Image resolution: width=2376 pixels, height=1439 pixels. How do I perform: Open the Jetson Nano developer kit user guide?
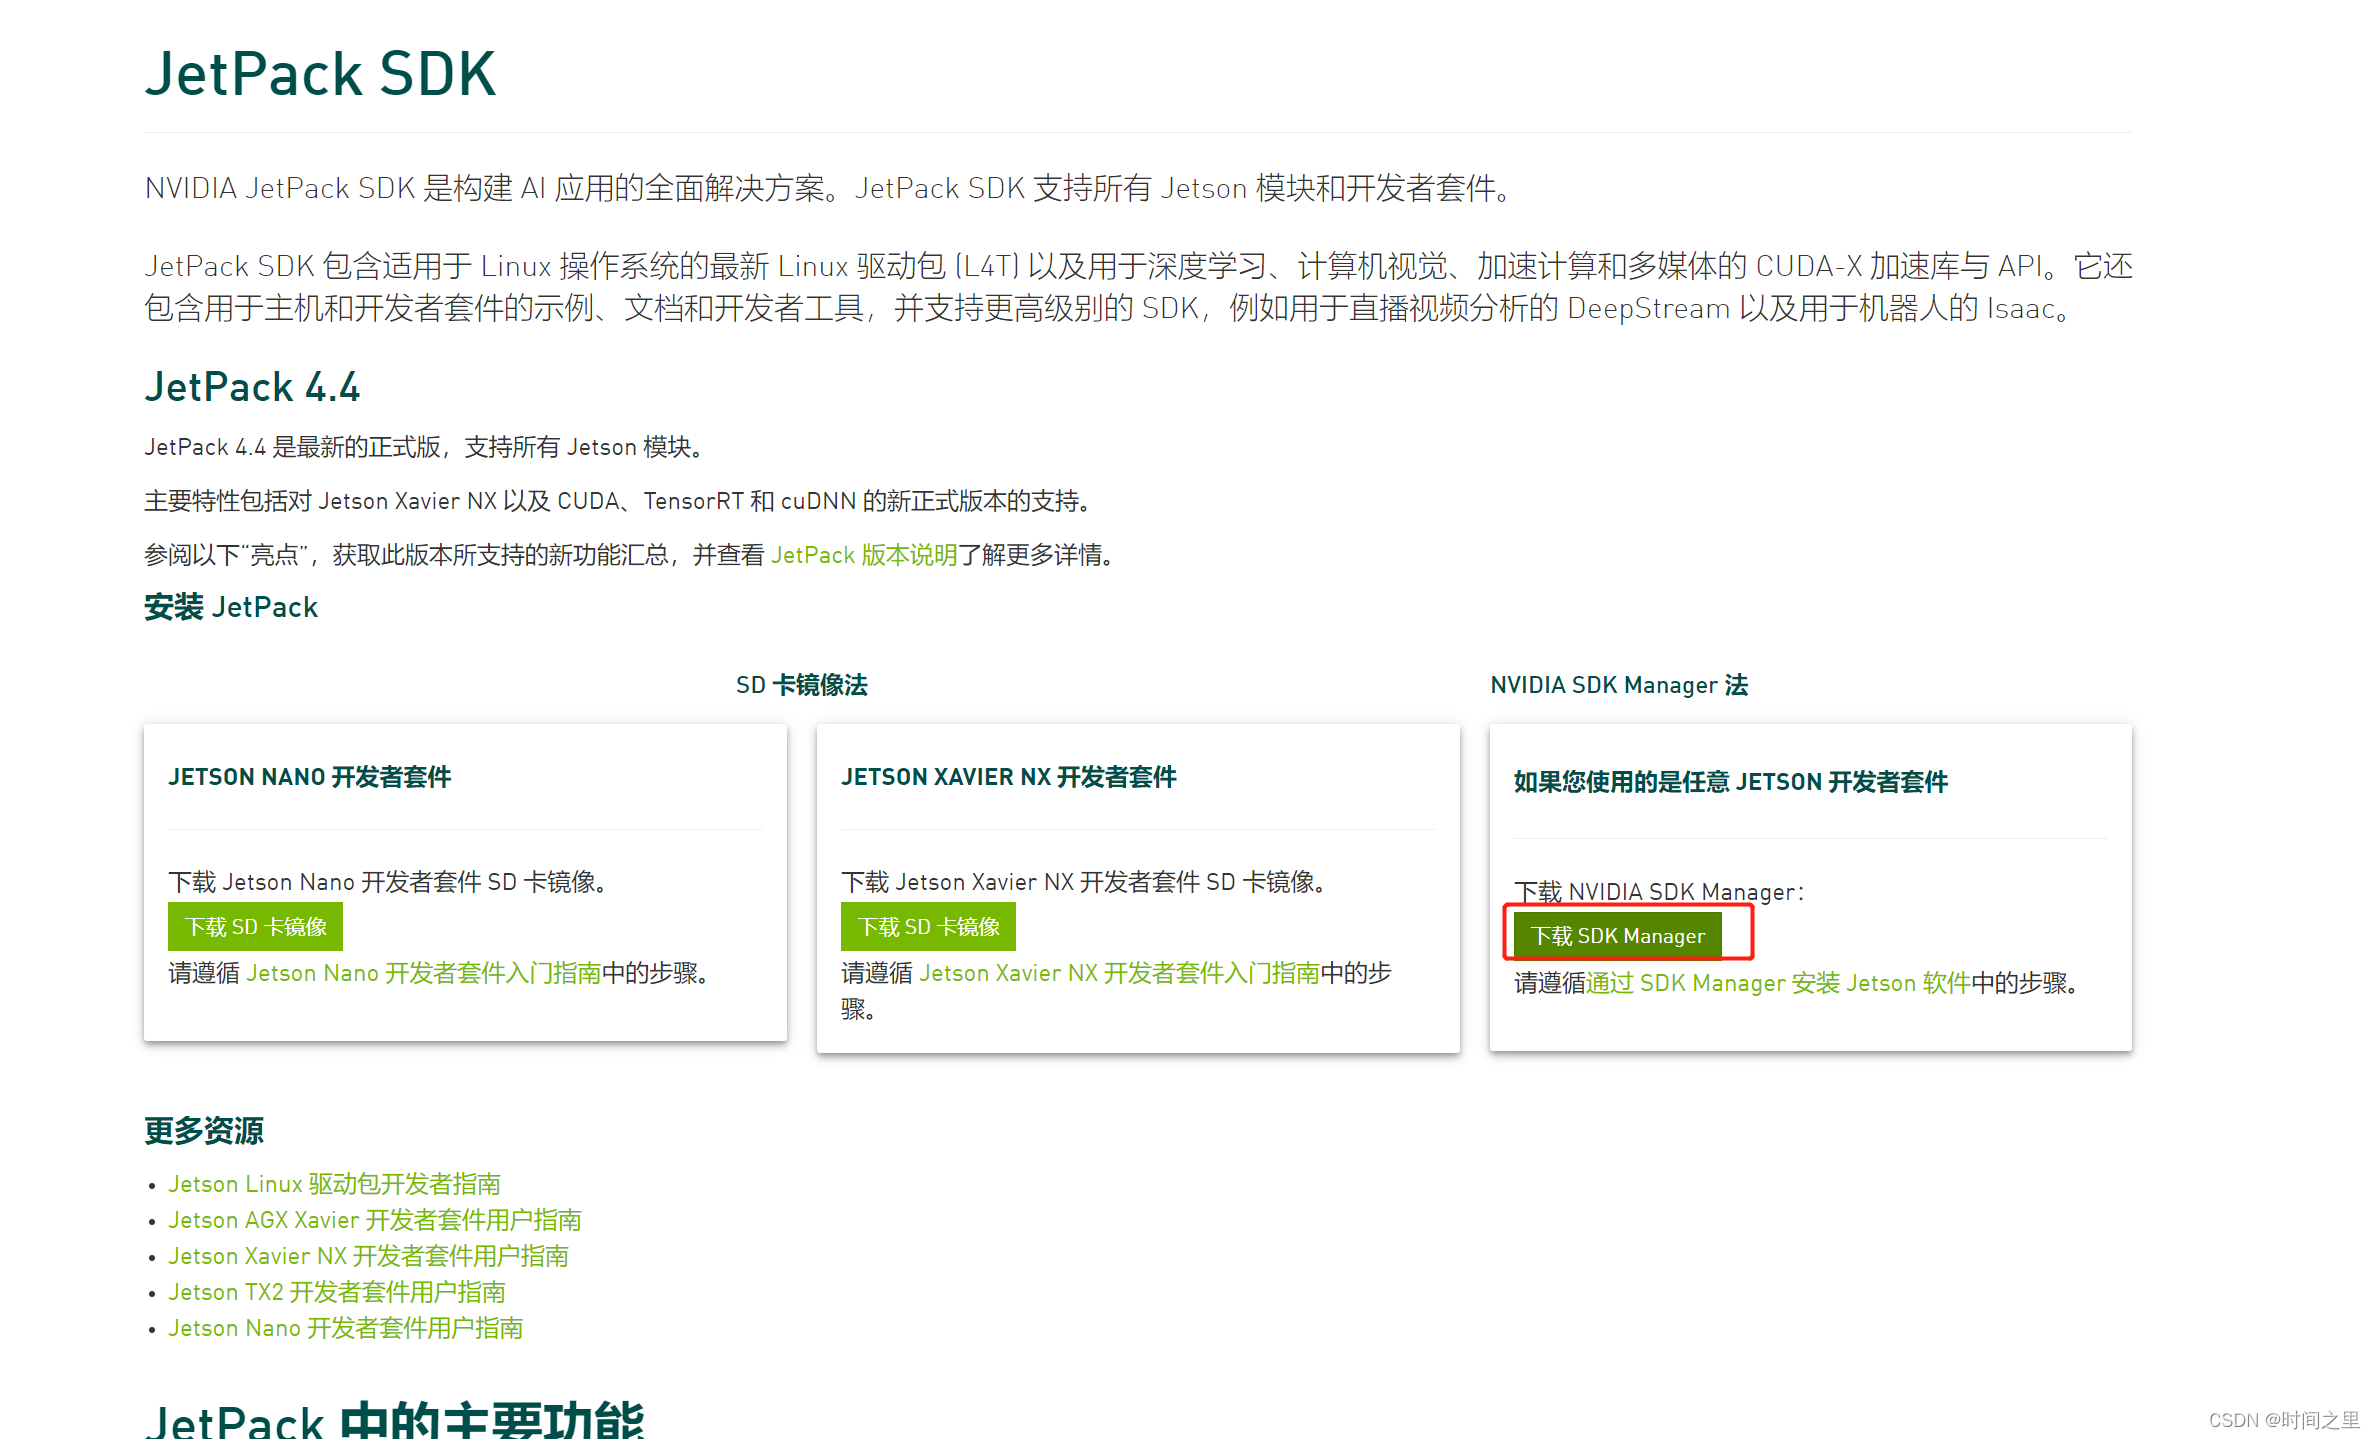pyautogui.click(x=345, y=1328)
